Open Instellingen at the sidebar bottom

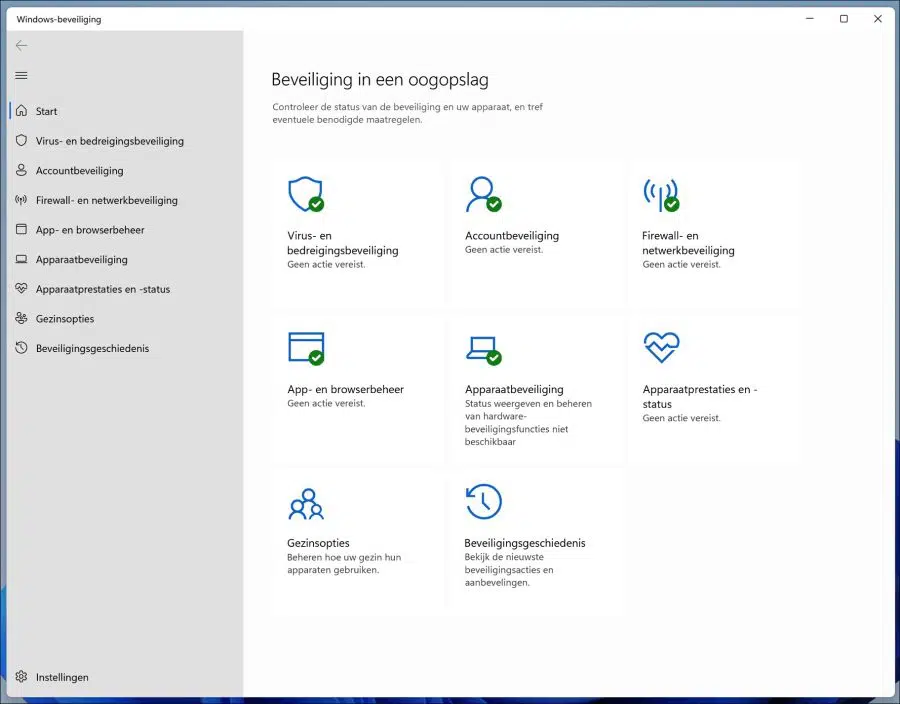(x=126, y=676)
